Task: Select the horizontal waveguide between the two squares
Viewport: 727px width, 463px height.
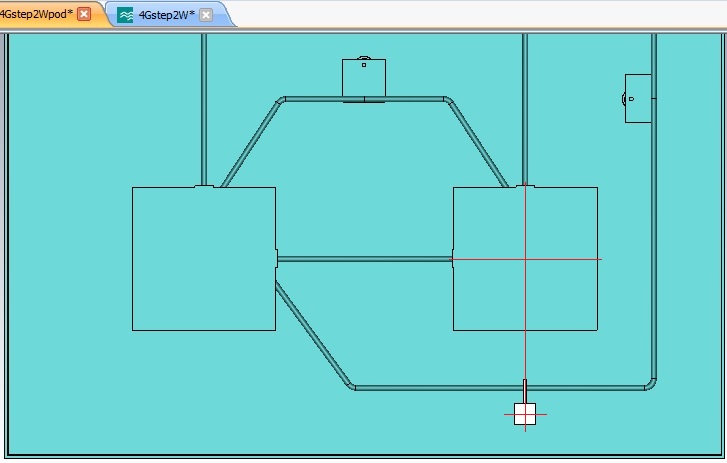Action: pyautogui.click(x=364, y=259)
